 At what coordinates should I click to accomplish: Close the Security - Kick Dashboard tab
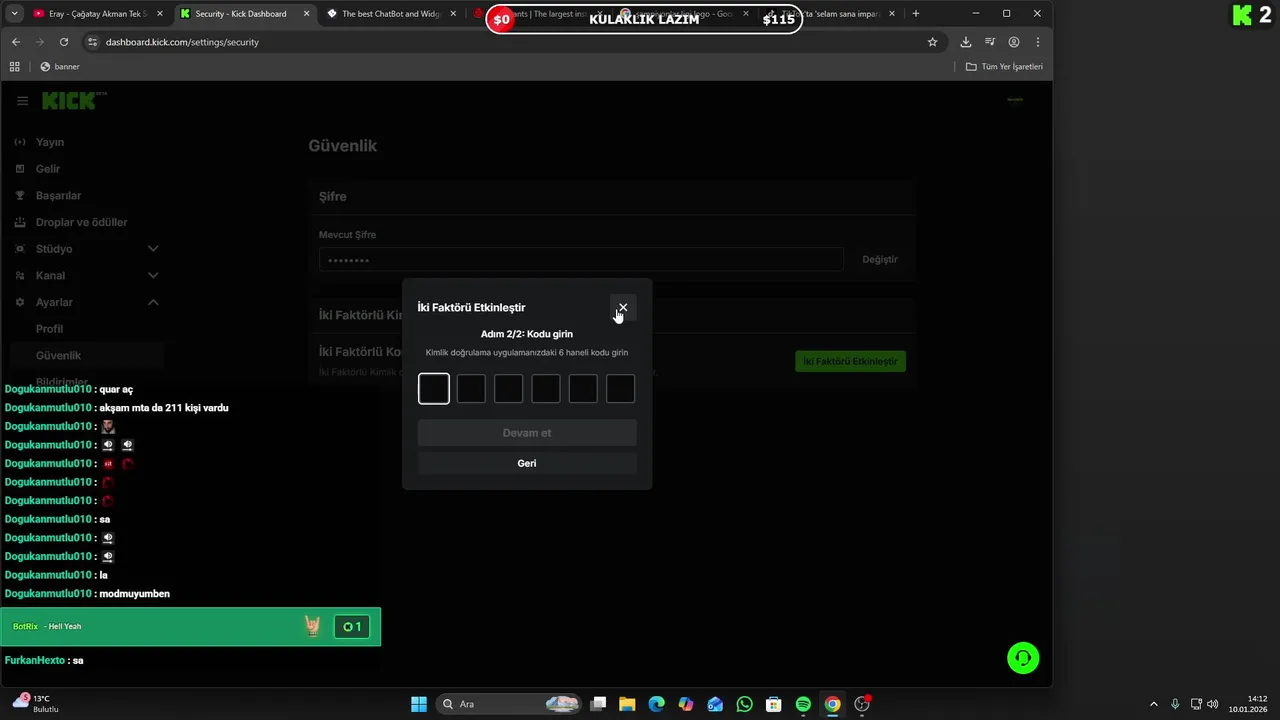307,14
